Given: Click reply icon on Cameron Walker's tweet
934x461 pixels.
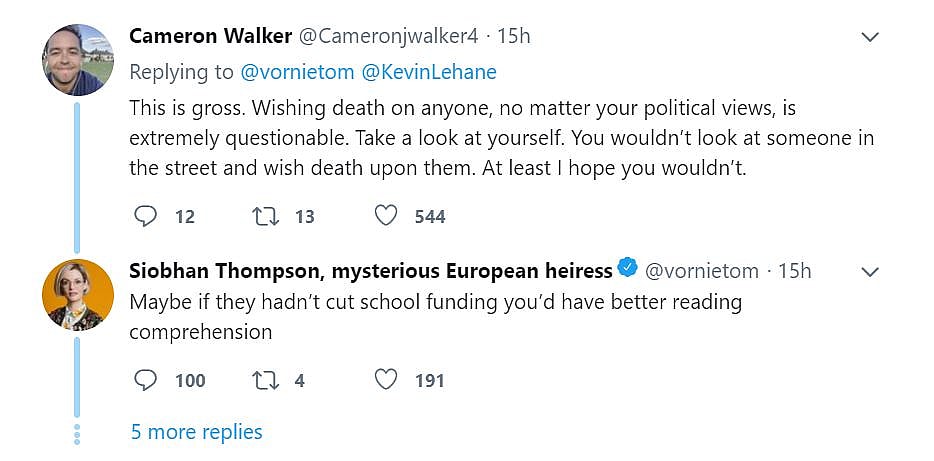Looking at the screenshot, I should pyautogui.click(x=145, y=216).
